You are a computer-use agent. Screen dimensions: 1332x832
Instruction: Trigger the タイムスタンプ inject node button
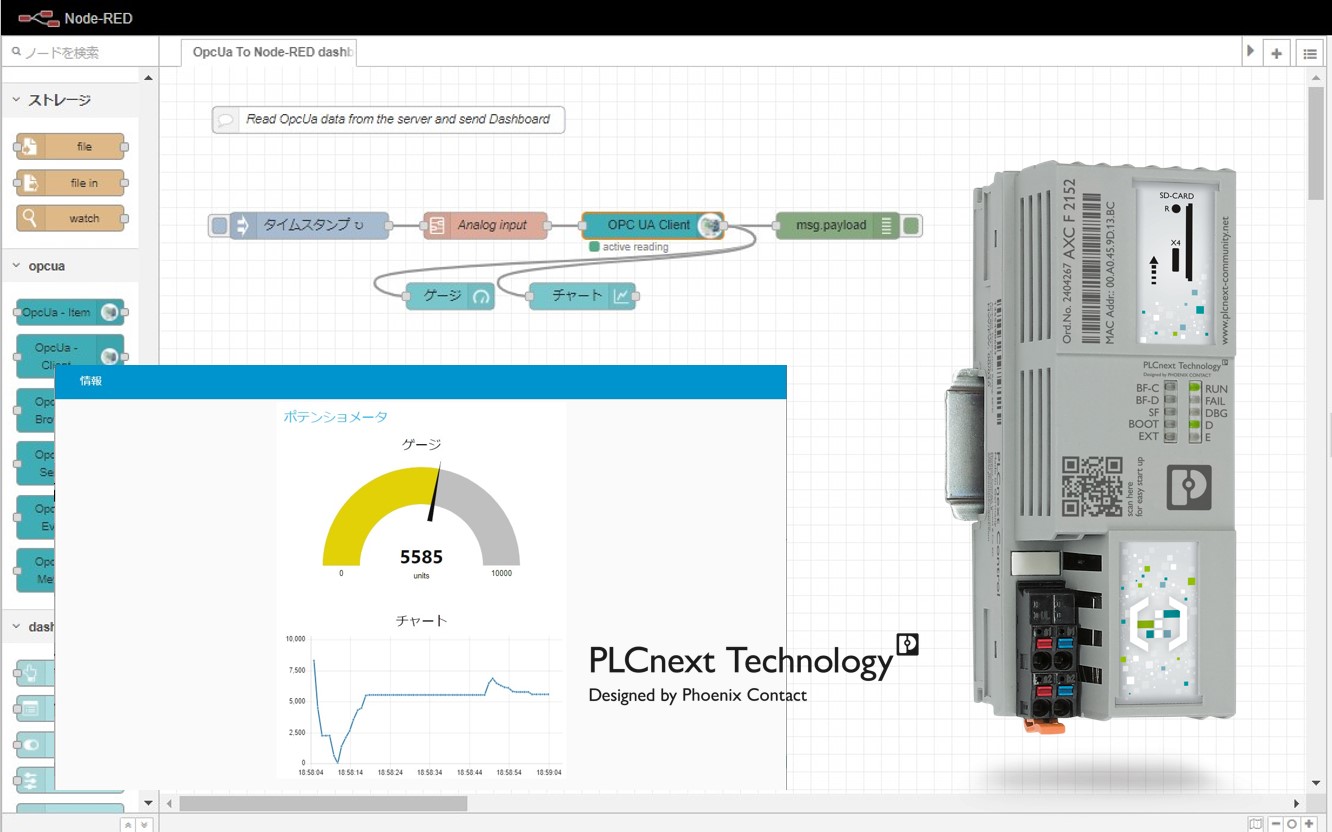[219, 225]
